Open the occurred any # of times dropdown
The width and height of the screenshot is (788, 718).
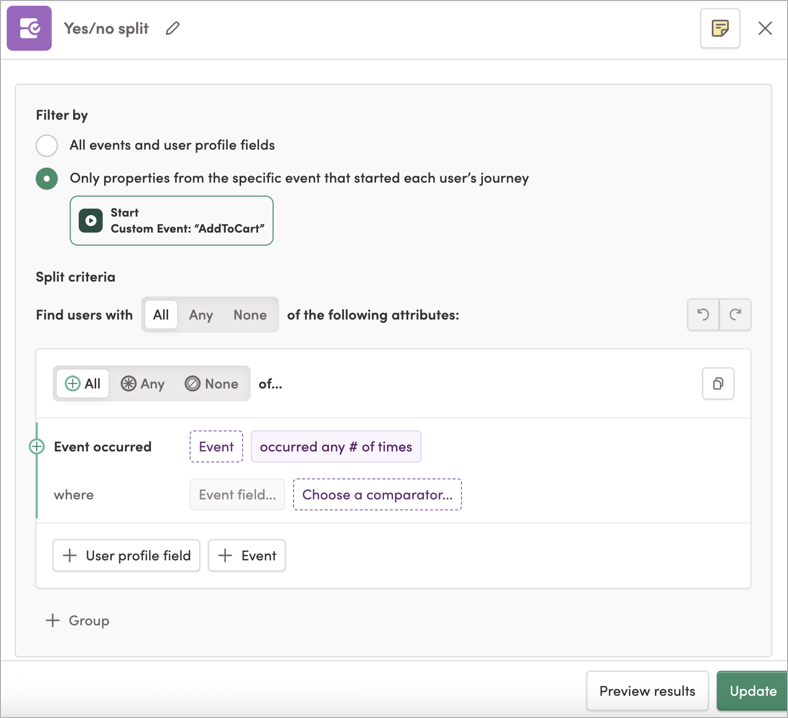pos(336,446)
